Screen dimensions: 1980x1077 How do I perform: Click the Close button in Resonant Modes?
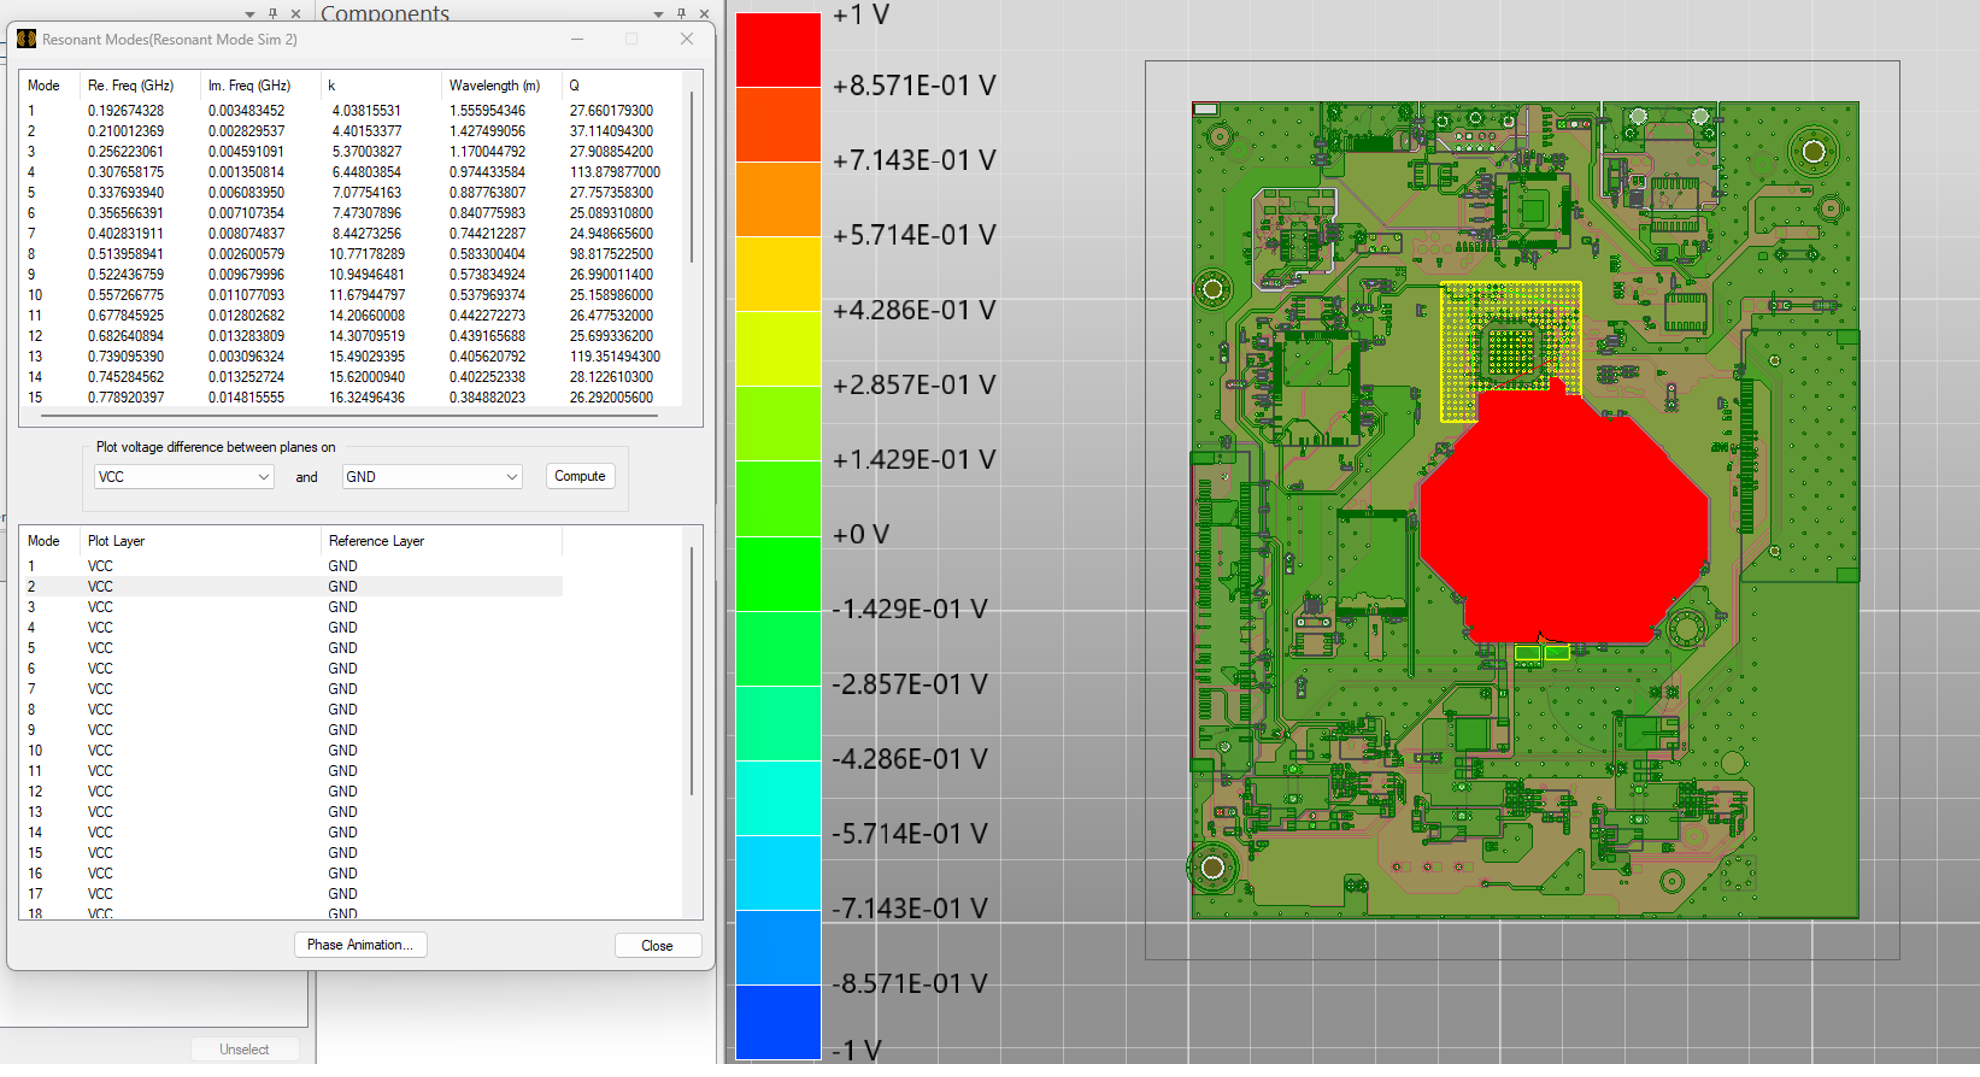tap(657, 945)
